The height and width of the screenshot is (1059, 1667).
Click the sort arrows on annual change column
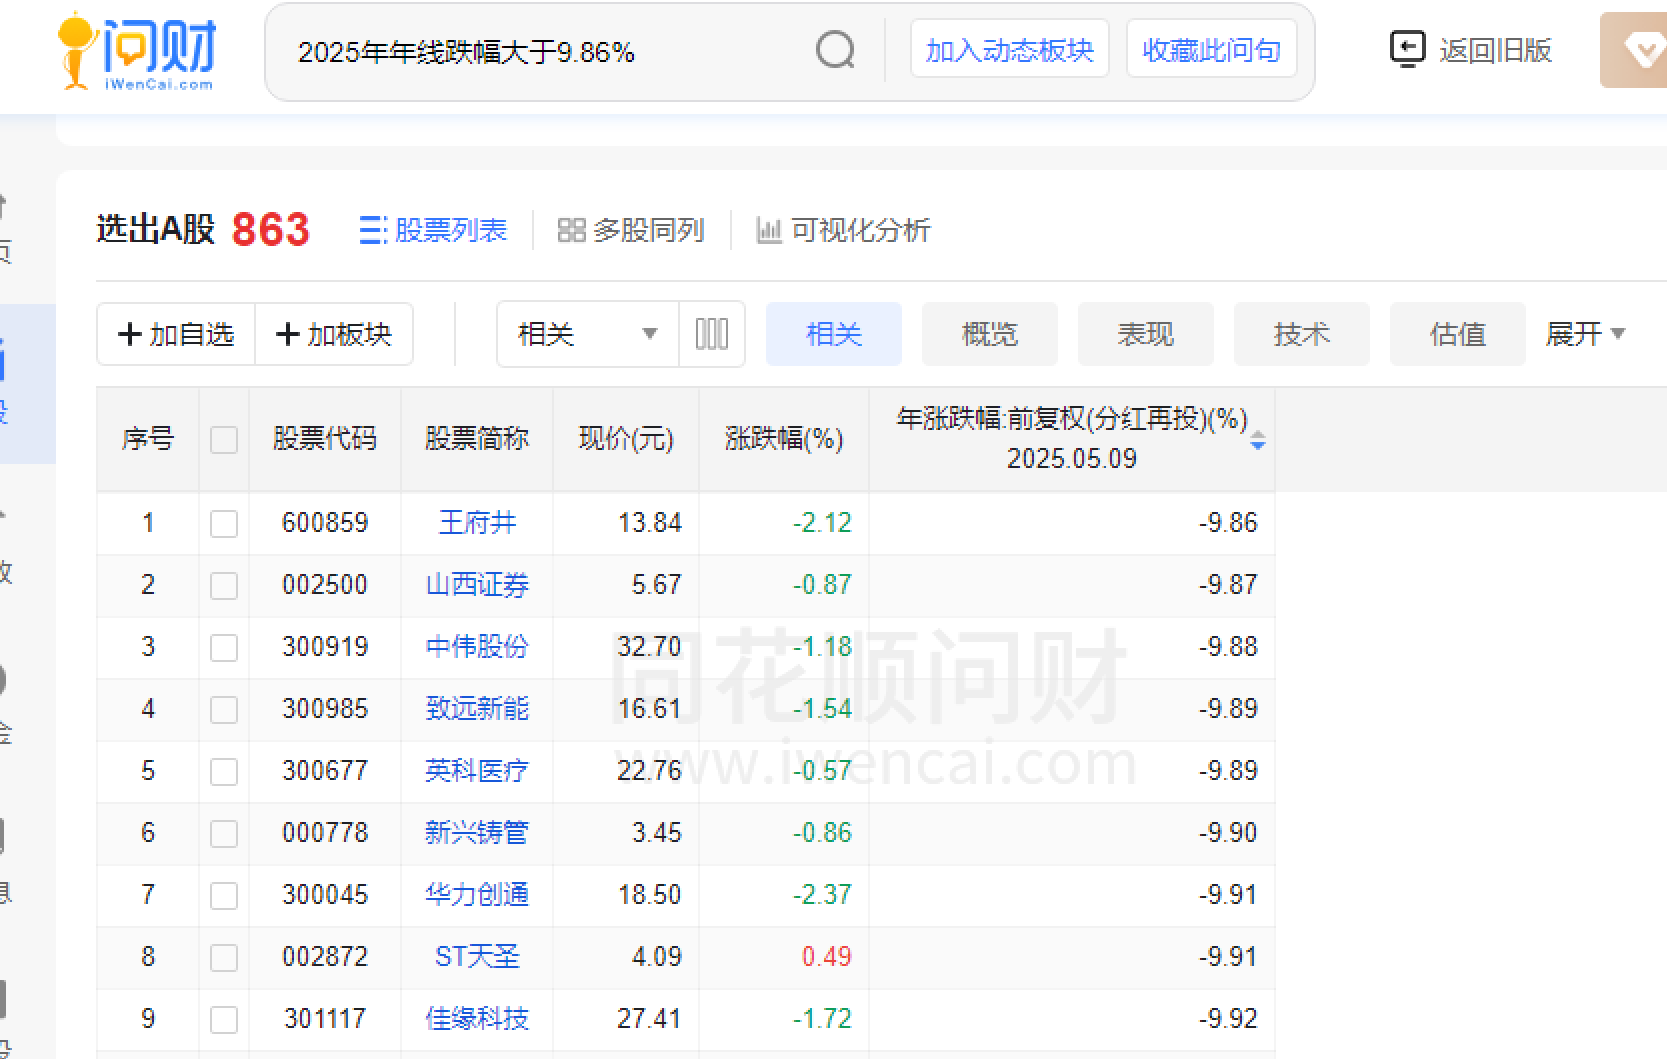point(1258,440)
